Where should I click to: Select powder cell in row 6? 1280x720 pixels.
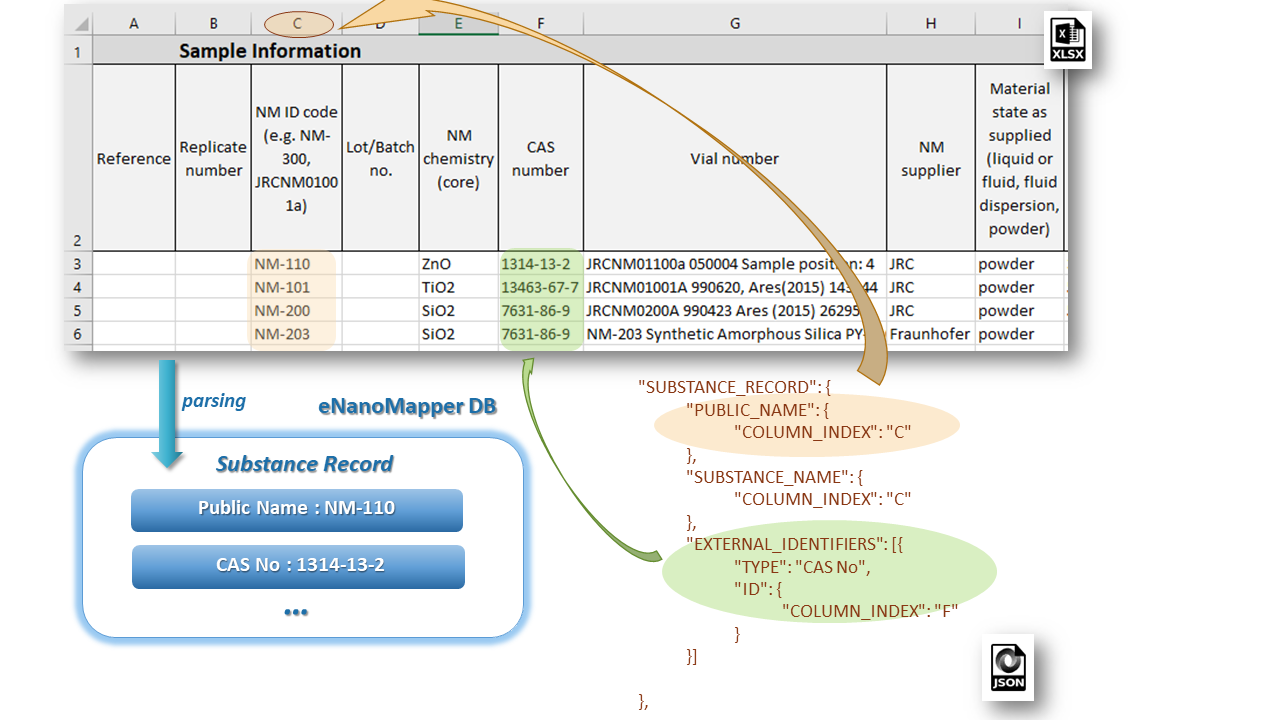point(1020,334)
